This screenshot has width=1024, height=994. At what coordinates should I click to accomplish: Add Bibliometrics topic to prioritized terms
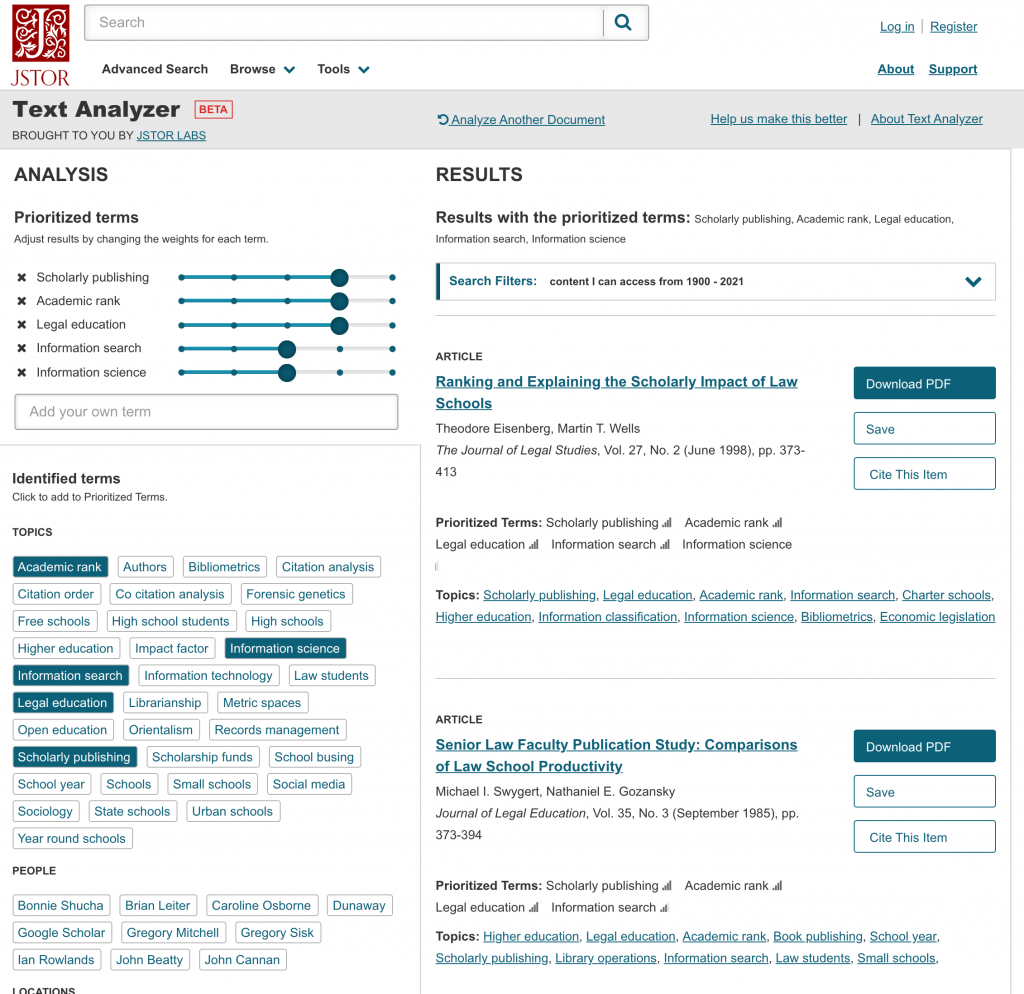pos(224,567)
